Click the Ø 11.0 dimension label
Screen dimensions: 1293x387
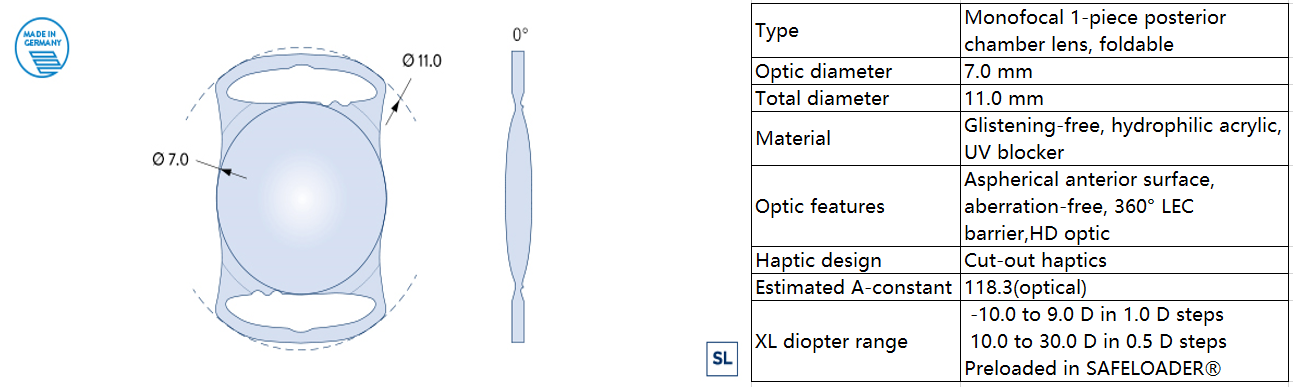point(422,61)
